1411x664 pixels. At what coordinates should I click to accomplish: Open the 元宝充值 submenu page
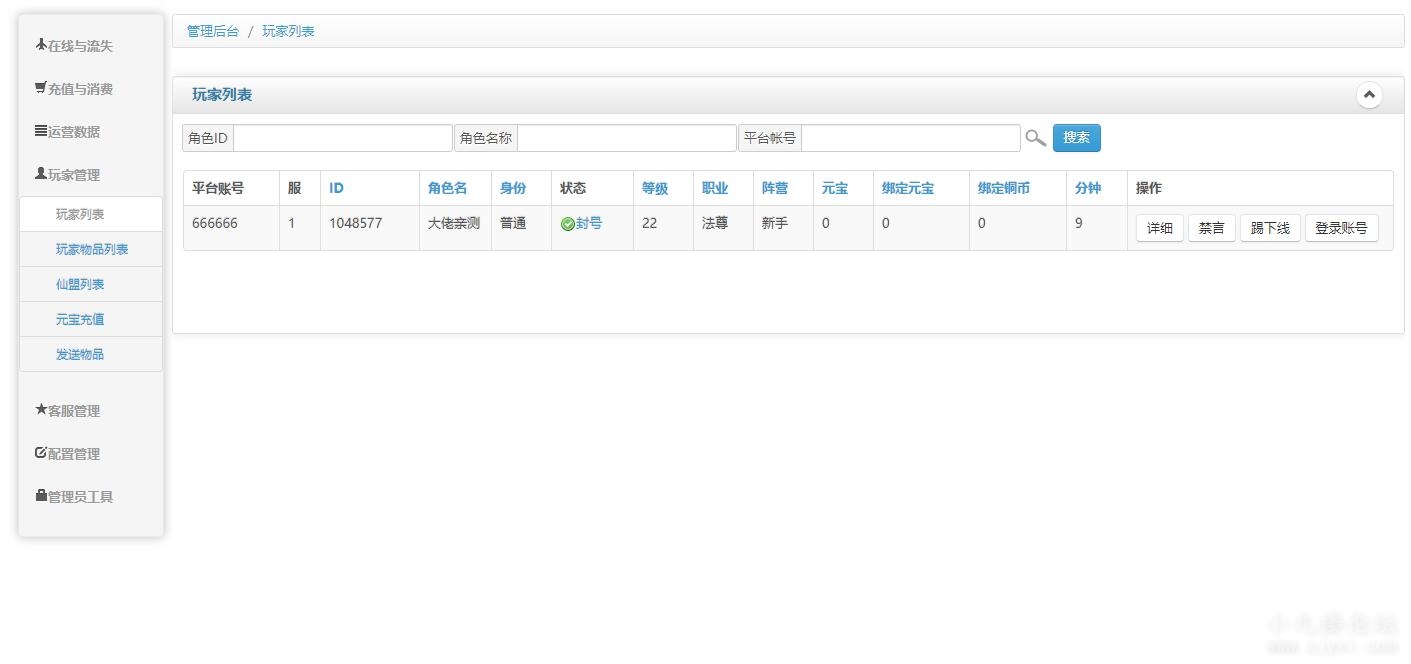[x=80, y=319]
